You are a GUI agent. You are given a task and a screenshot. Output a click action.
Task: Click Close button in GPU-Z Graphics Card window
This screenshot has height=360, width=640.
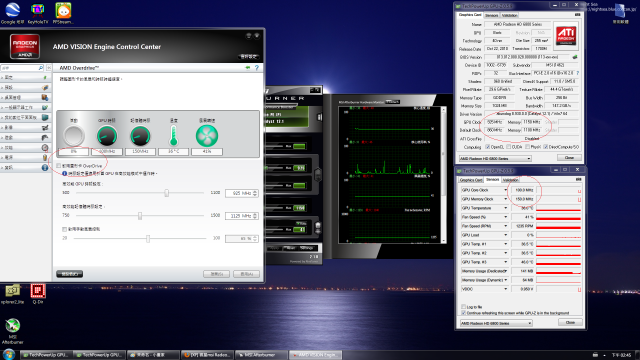point(569,158)
